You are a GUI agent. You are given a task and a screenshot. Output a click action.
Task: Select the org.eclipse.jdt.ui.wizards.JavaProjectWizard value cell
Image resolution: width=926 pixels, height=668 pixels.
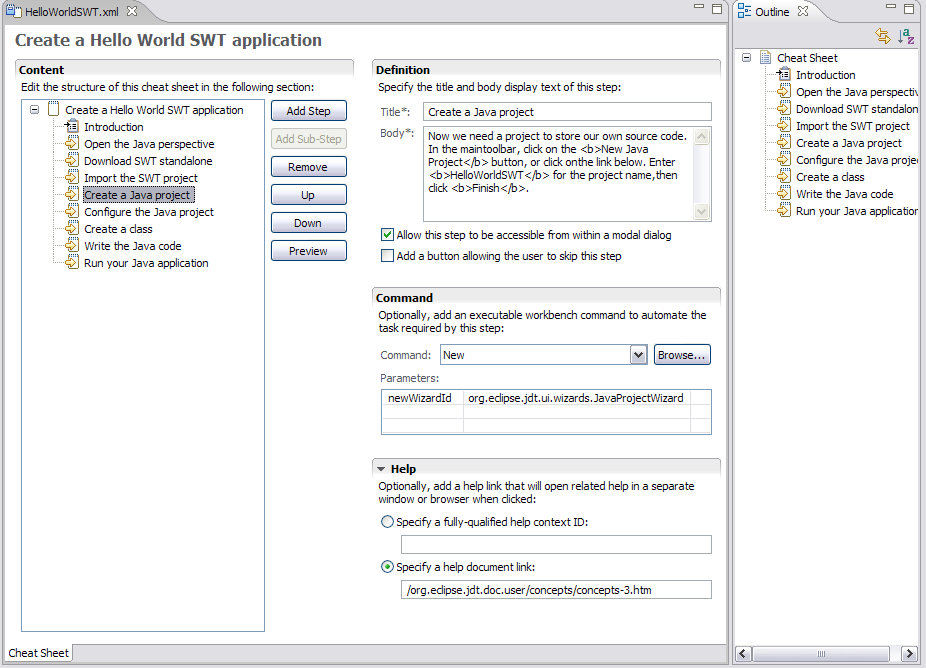(x=576, y=398)
